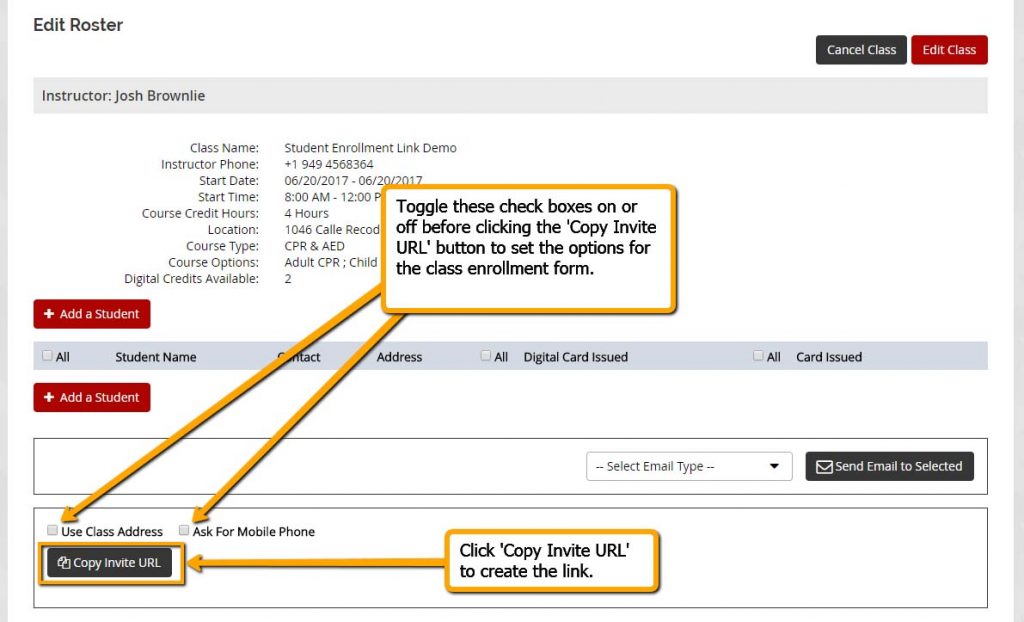Screen dimensions: 1024x622
Task: Click the Copy Invite URL button
Action: pyautogui.click(x=109, y=563)
